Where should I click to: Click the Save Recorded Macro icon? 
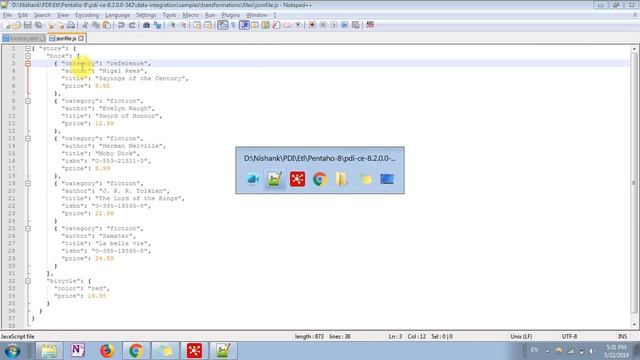coord(356,25)
